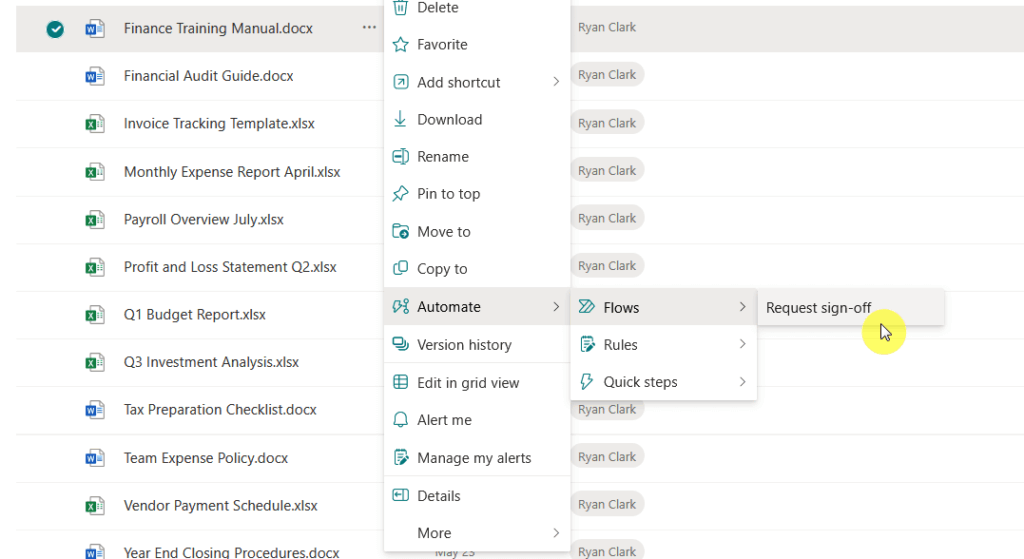Viewport: 1024px width, 559px height.
Task: Click Excel icon of Invoice Tracking Template.xlsx
Action: pos(95,123)
